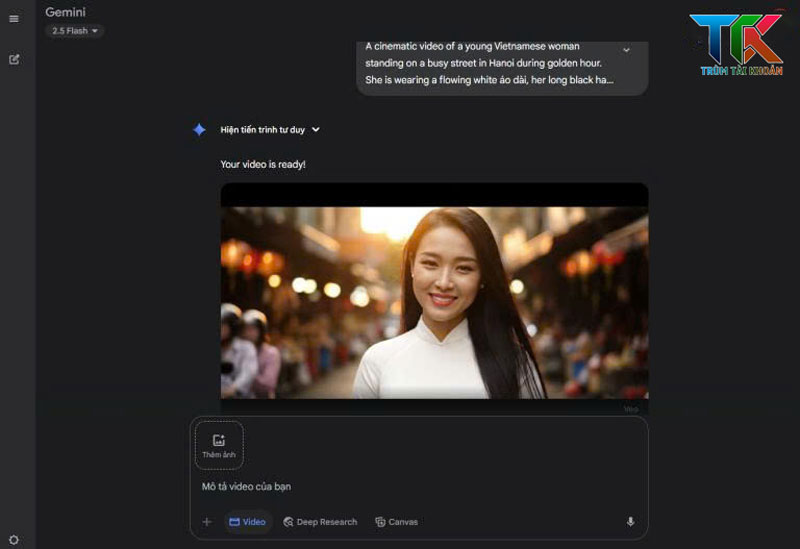
Task: Open settings via the gear icon
Action: (14, 540)
